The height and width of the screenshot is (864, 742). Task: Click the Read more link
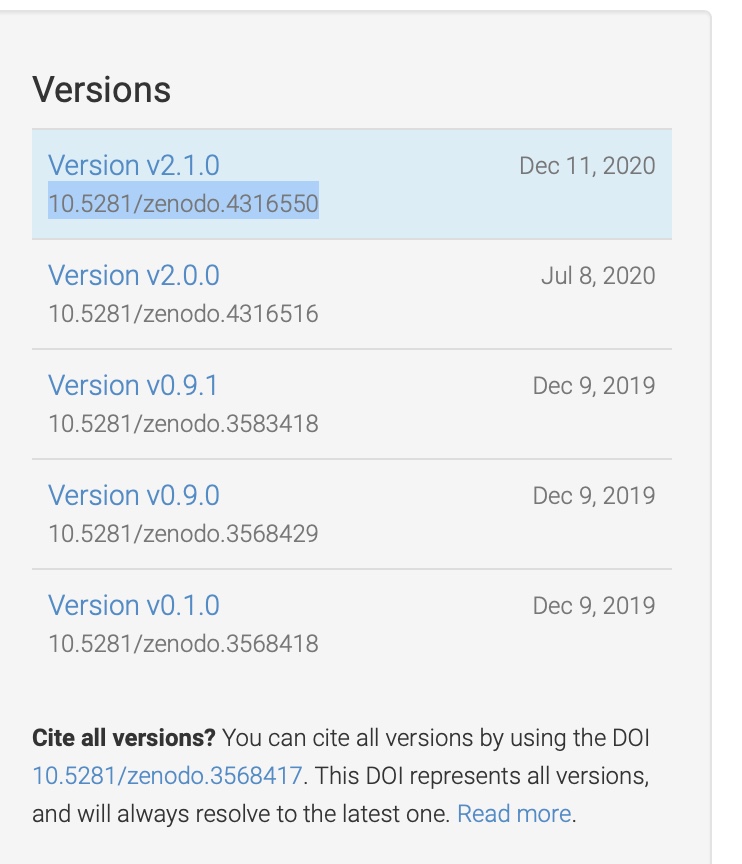click(x=514, y=814)
